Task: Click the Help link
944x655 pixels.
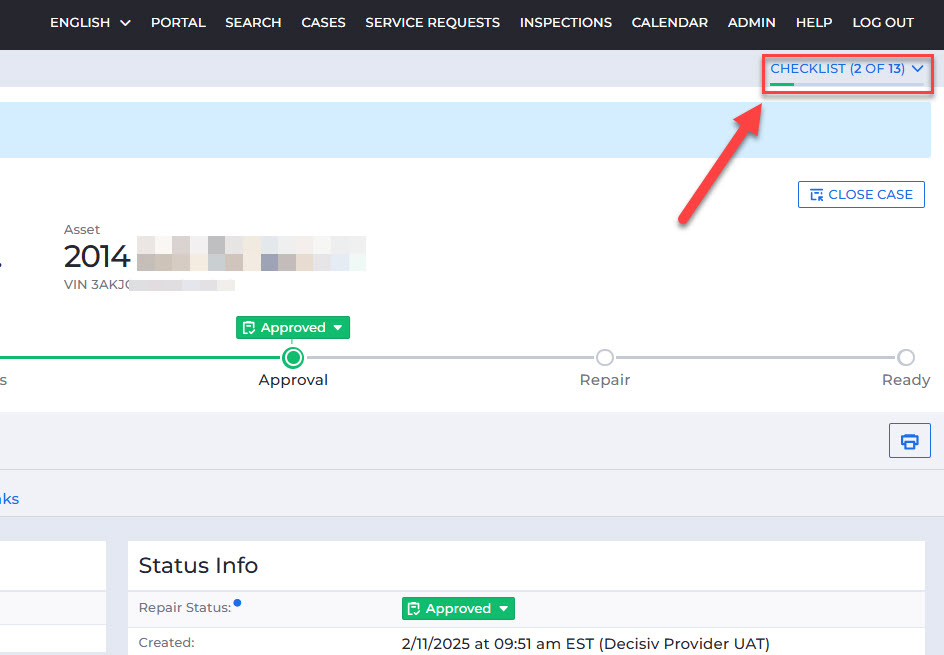Action: (x=813, y=22)
